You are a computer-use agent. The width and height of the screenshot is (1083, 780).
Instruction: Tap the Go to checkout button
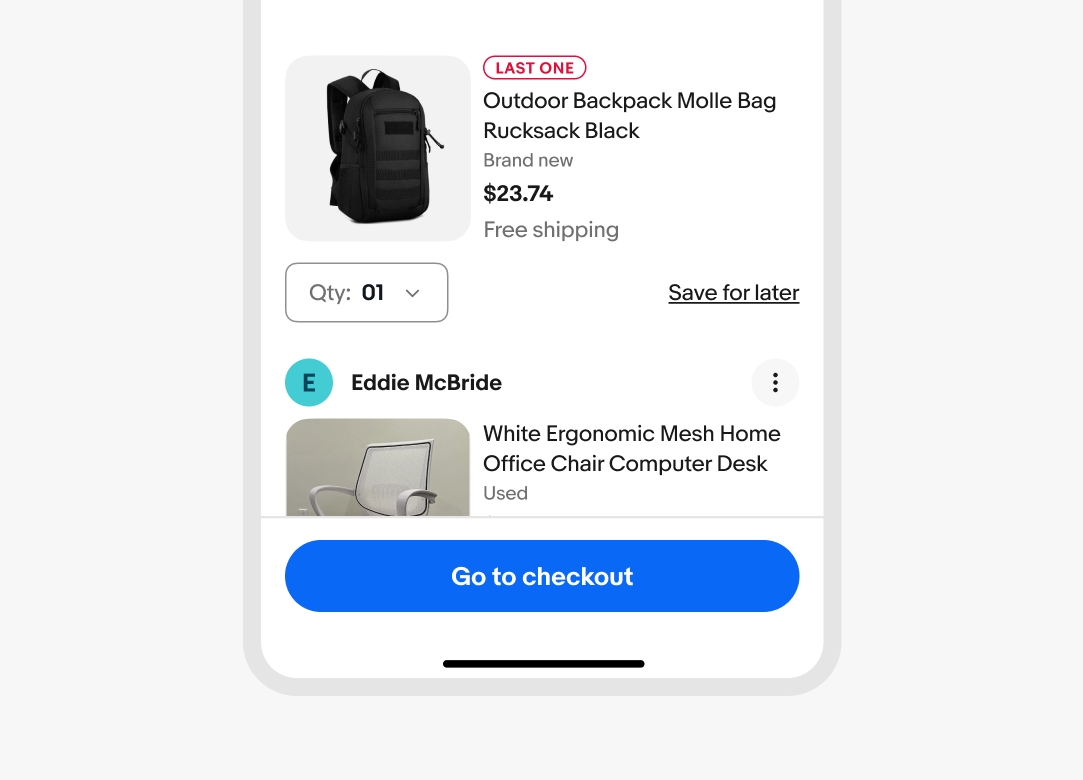[542, 576]
